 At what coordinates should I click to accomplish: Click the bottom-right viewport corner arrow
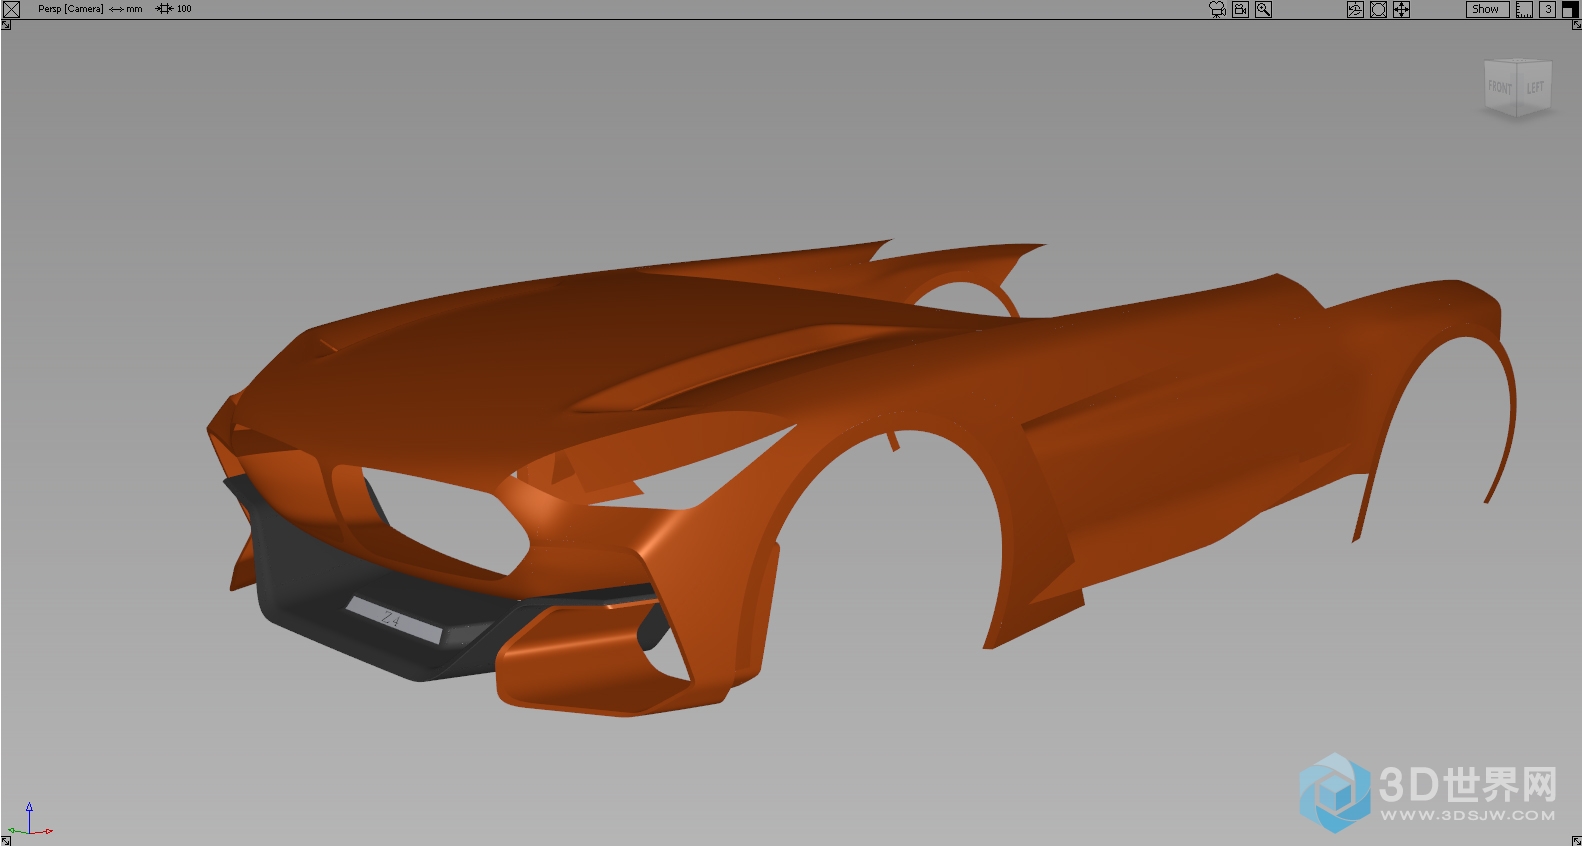point(1577,841)
